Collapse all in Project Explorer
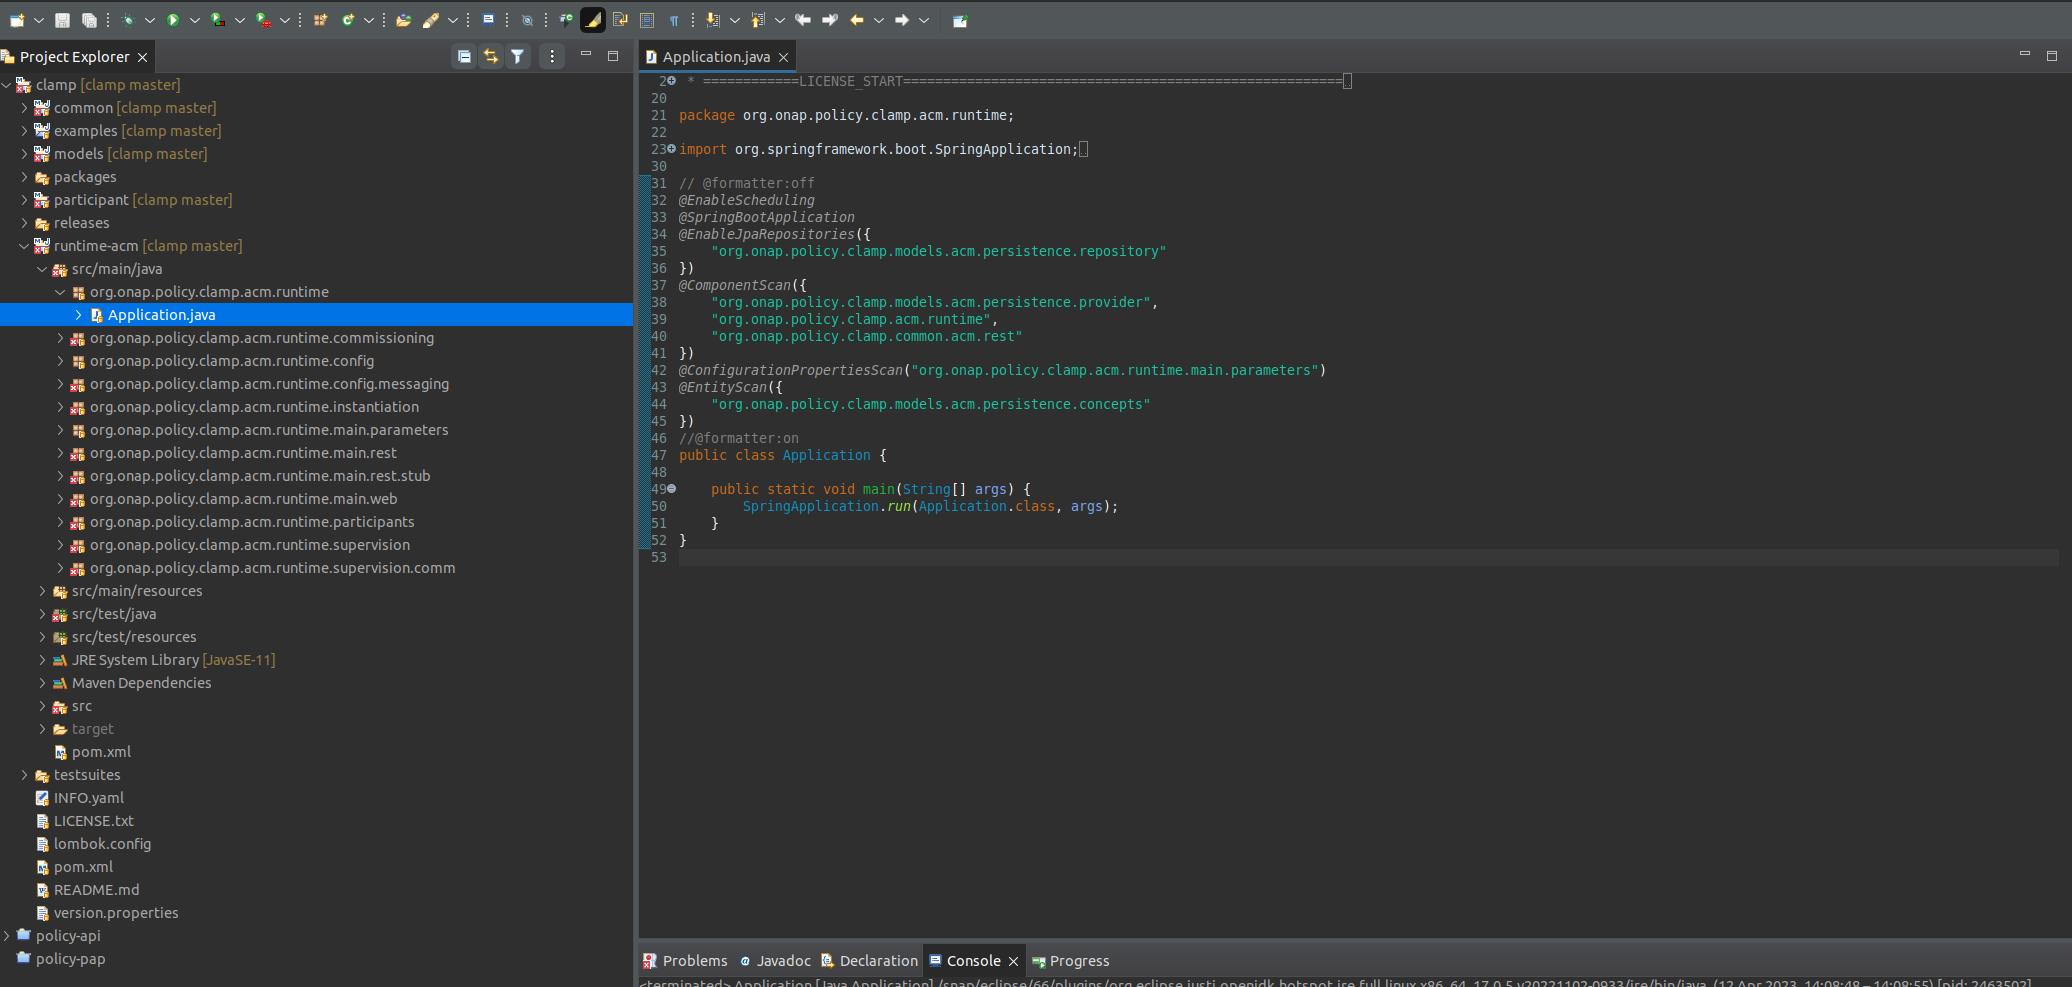The height and width of the screenshot is (987, 2072). coord(464,56)
